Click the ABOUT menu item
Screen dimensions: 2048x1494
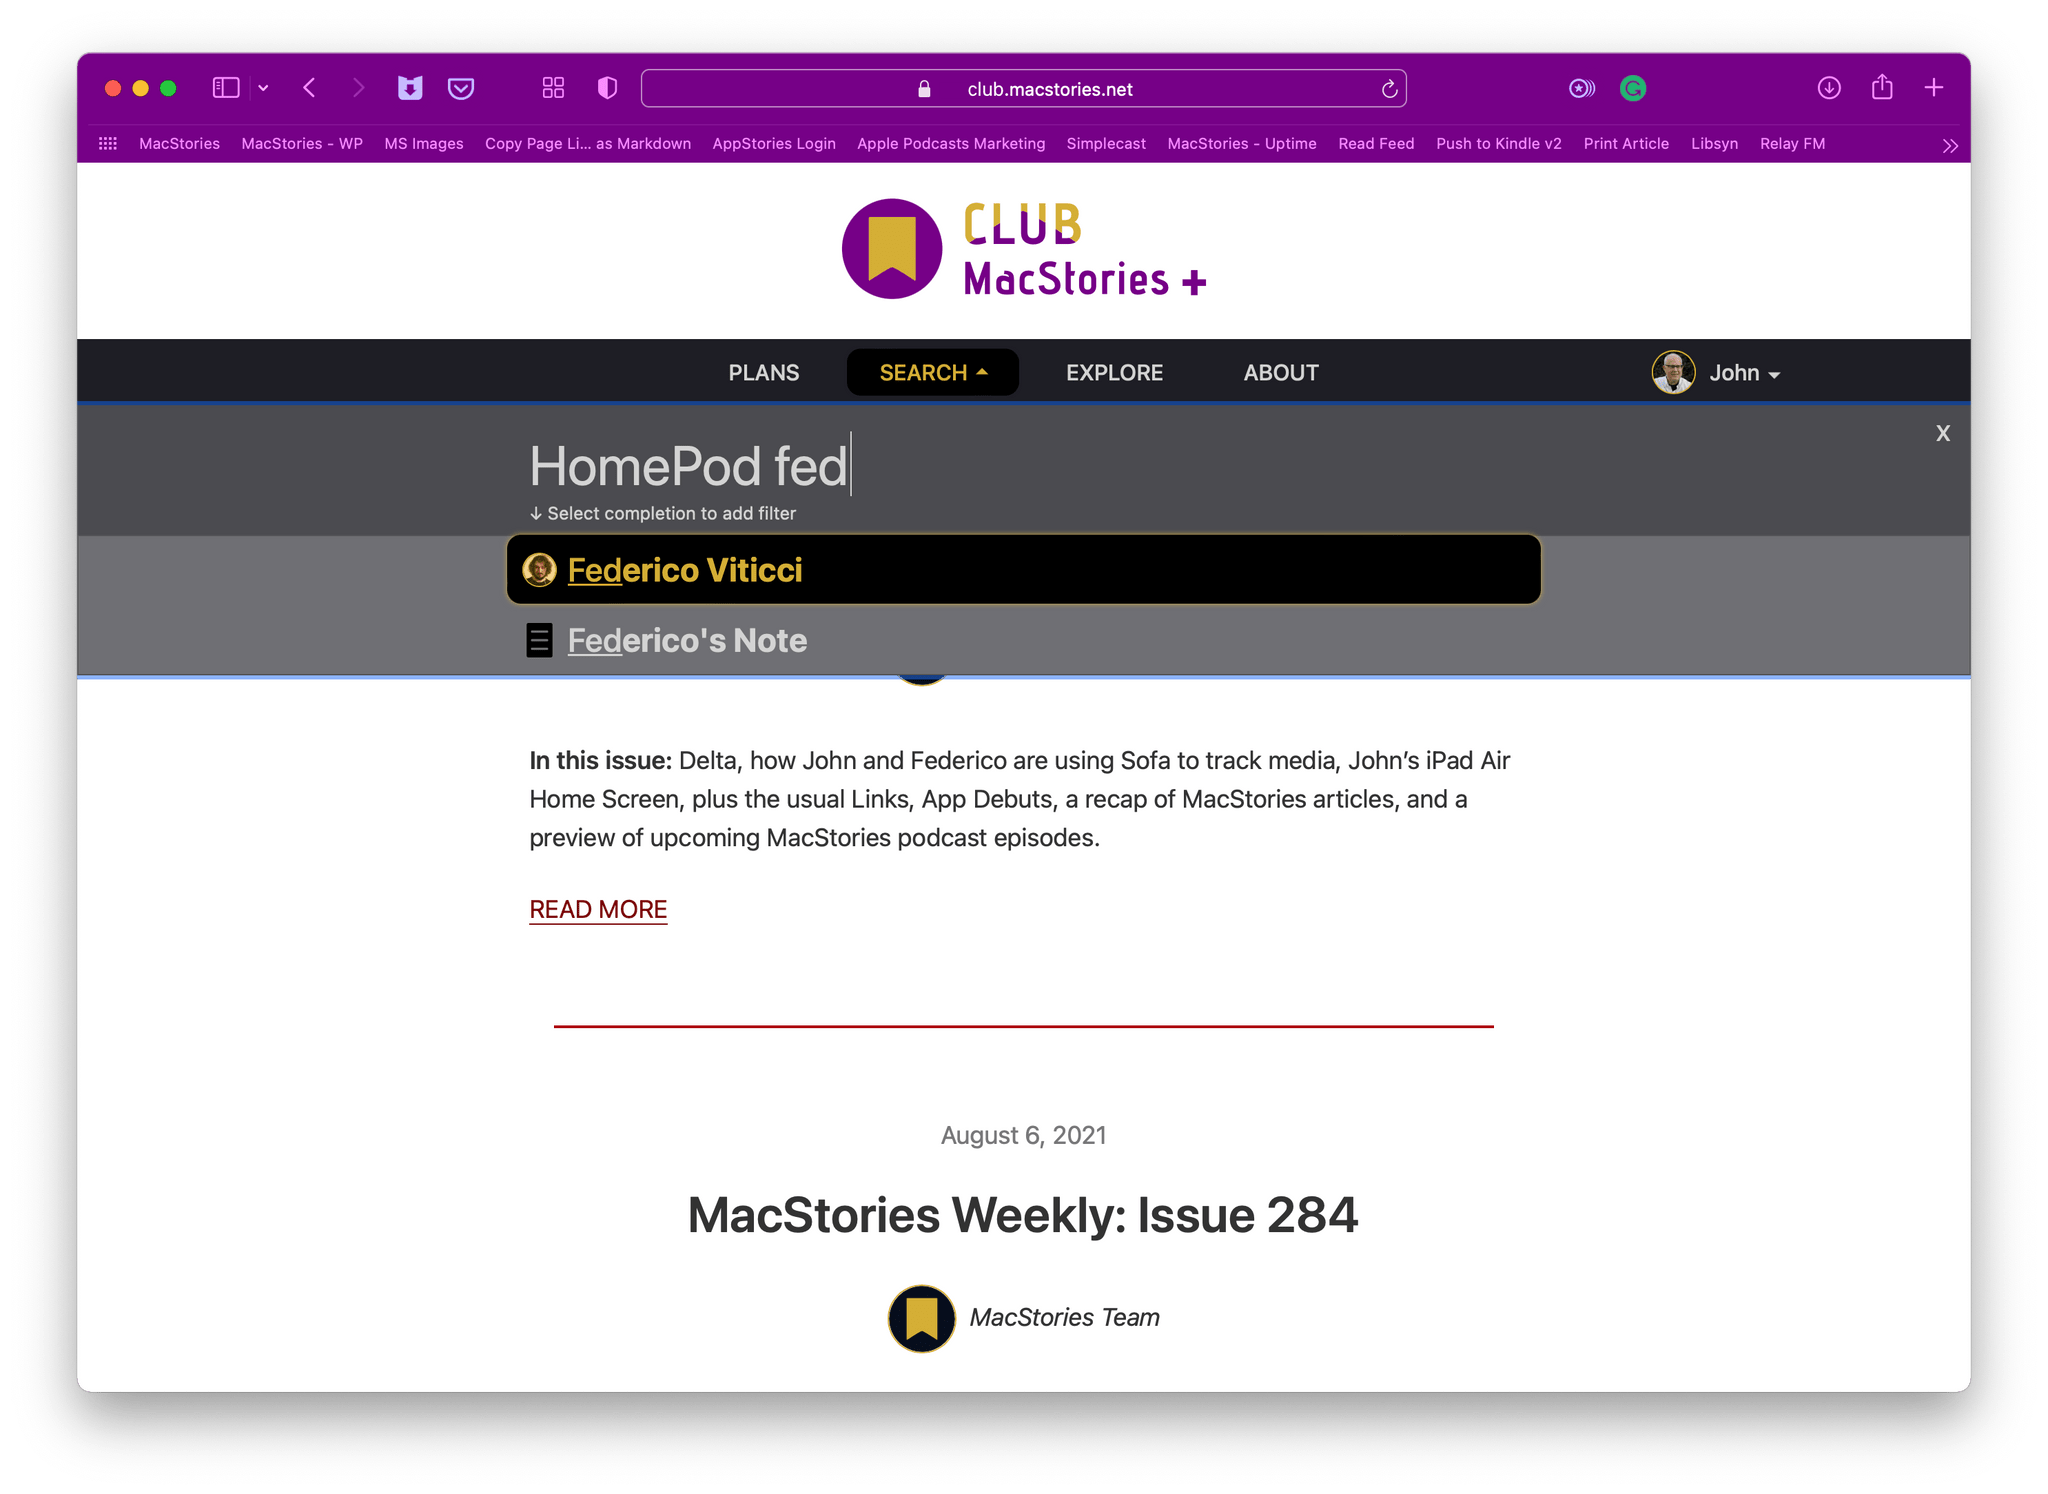point(1282,372)
